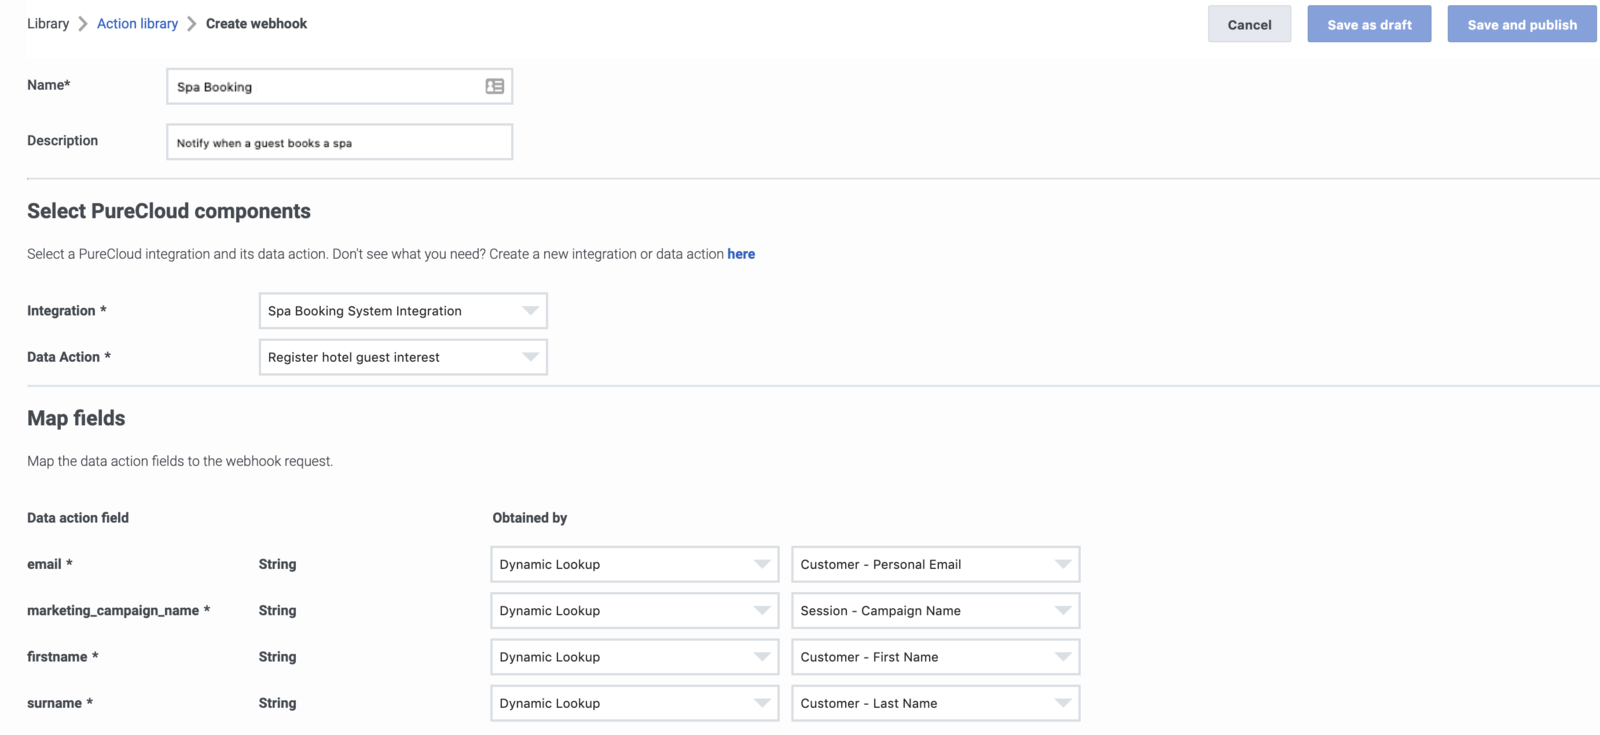Image resolution: width=1600 pixels, height=735 pixels.
Task: Open the Data Action dropdown
Action: pyautogui.click(x=403, y=357)
